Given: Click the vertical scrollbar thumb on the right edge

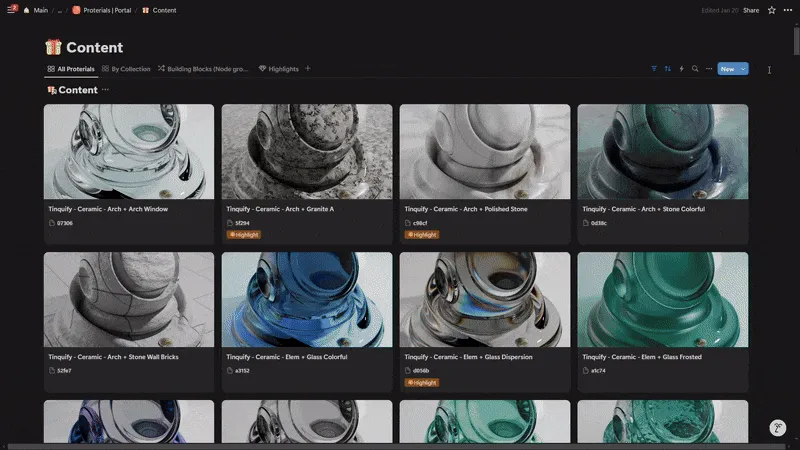Looking at the screenshot, I should tap(796, 41).
